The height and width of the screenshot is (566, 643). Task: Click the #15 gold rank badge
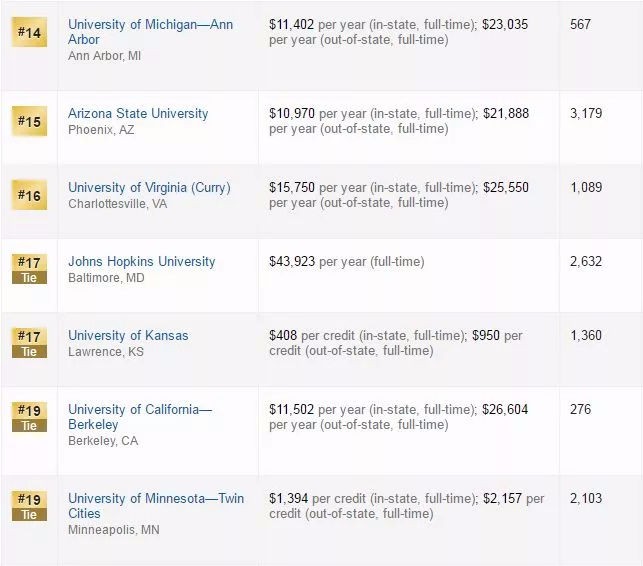click(x=29, y=122)
